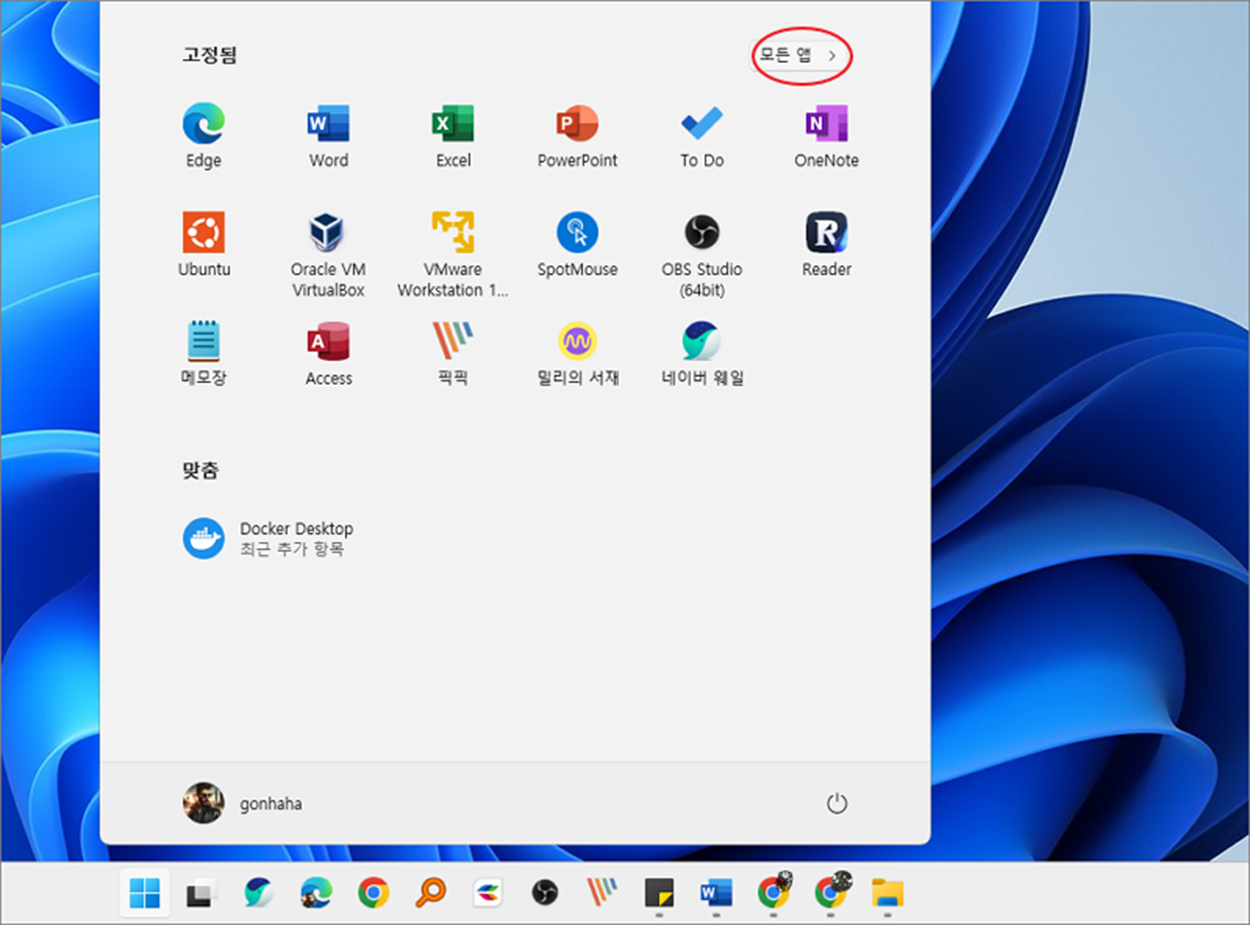The height and width of the screenshot is (925, 1250).
Task: Launch pinned 네이버 웨일 browser
Action: [x=702, y=354]
